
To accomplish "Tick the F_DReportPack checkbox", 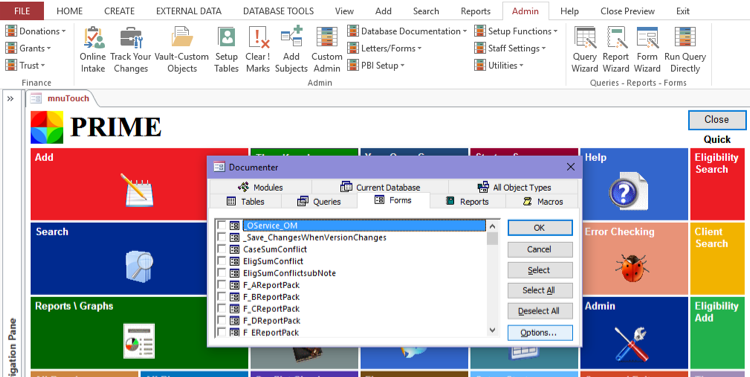I will click(222, 320).
